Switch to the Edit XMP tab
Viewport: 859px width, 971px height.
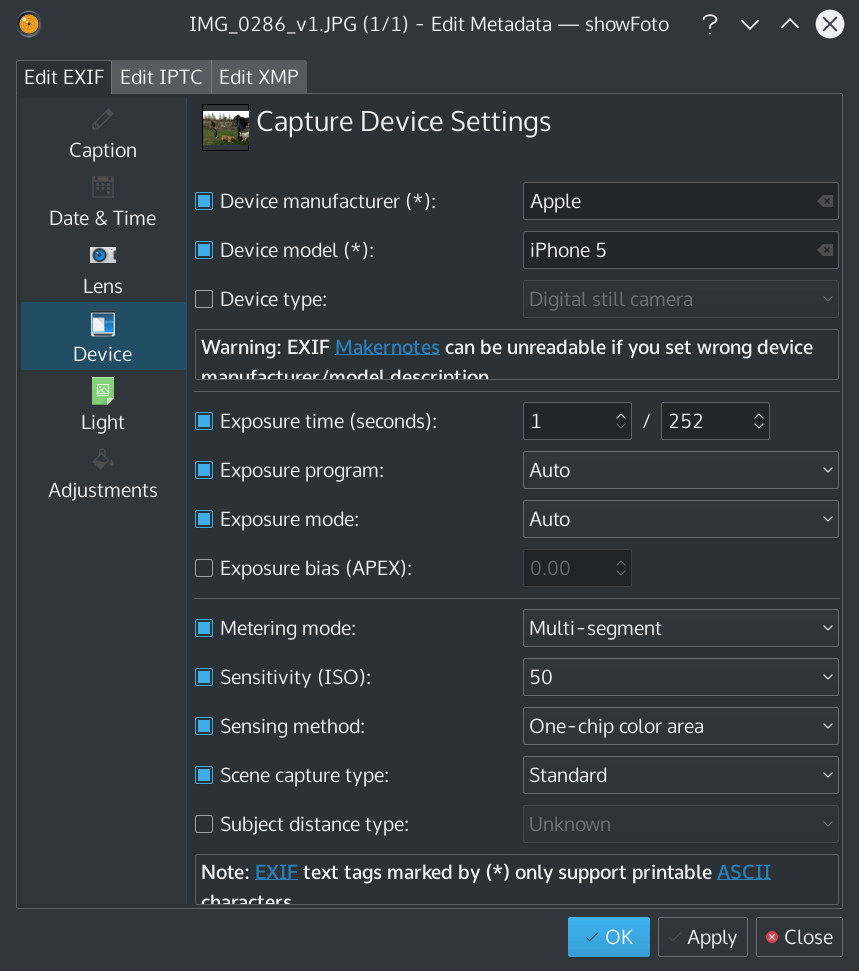[258, 76]
